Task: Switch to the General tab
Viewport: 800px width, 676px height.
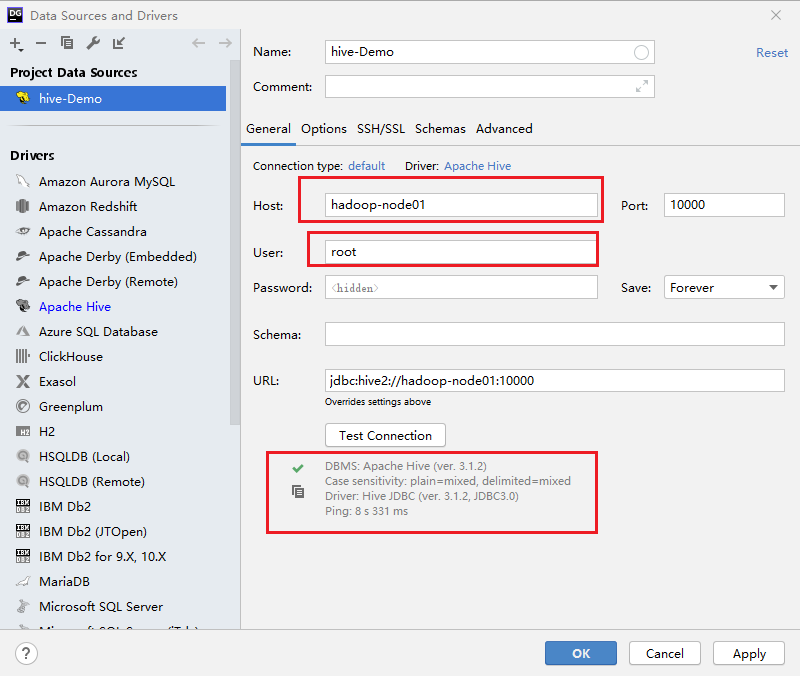Action: [x=268, y=129]
